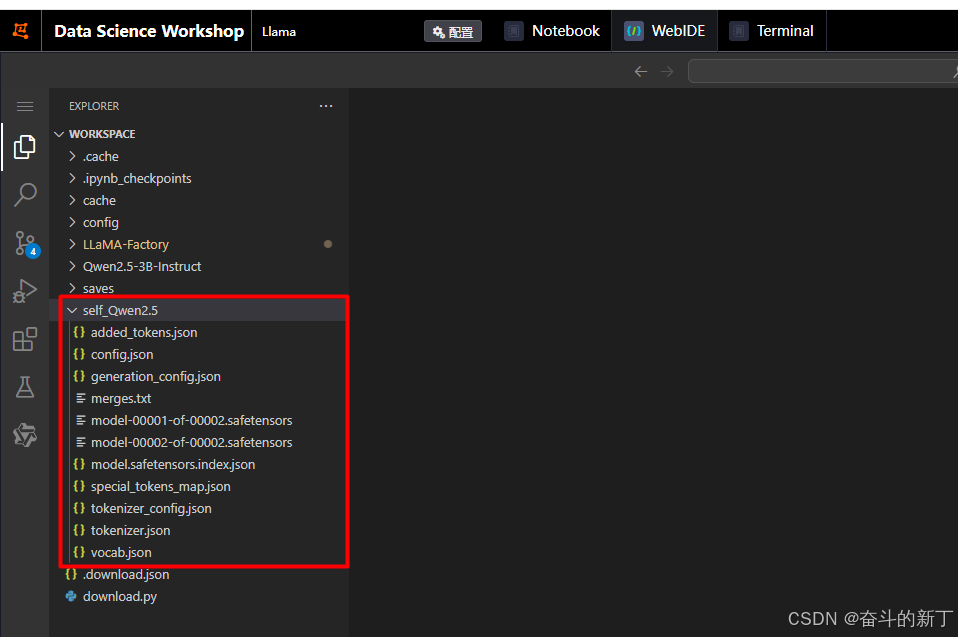
Task: Open the hamburger application menu
Action: pyautogui.click(x=24, y=107)
